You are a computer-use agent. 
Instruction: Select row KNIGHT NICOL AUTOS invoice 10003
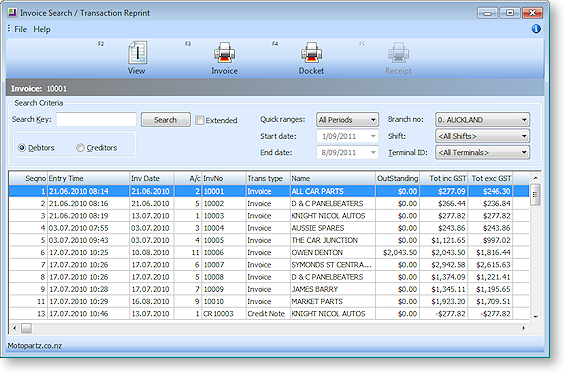click(x=269, y=216)
